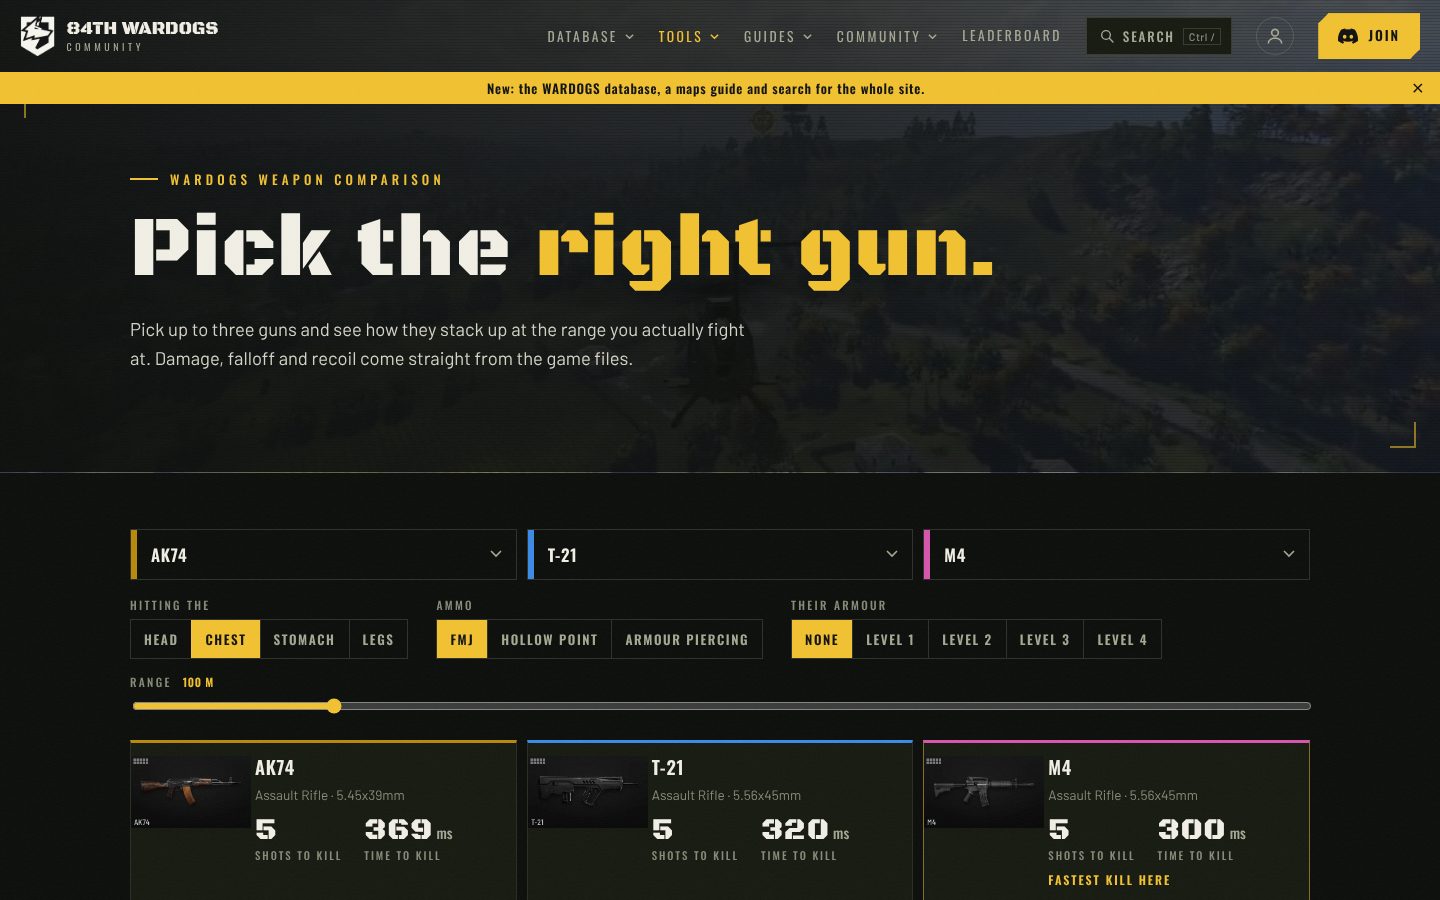Click the Search box
Viewport: 1440px width, 900px height.
(x=1159, y=36)
